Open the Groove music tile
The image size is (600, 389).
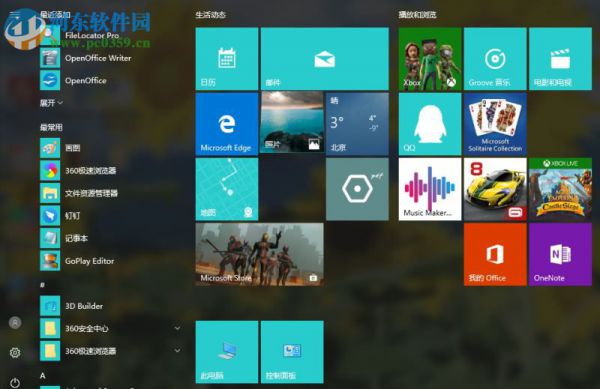495,59
